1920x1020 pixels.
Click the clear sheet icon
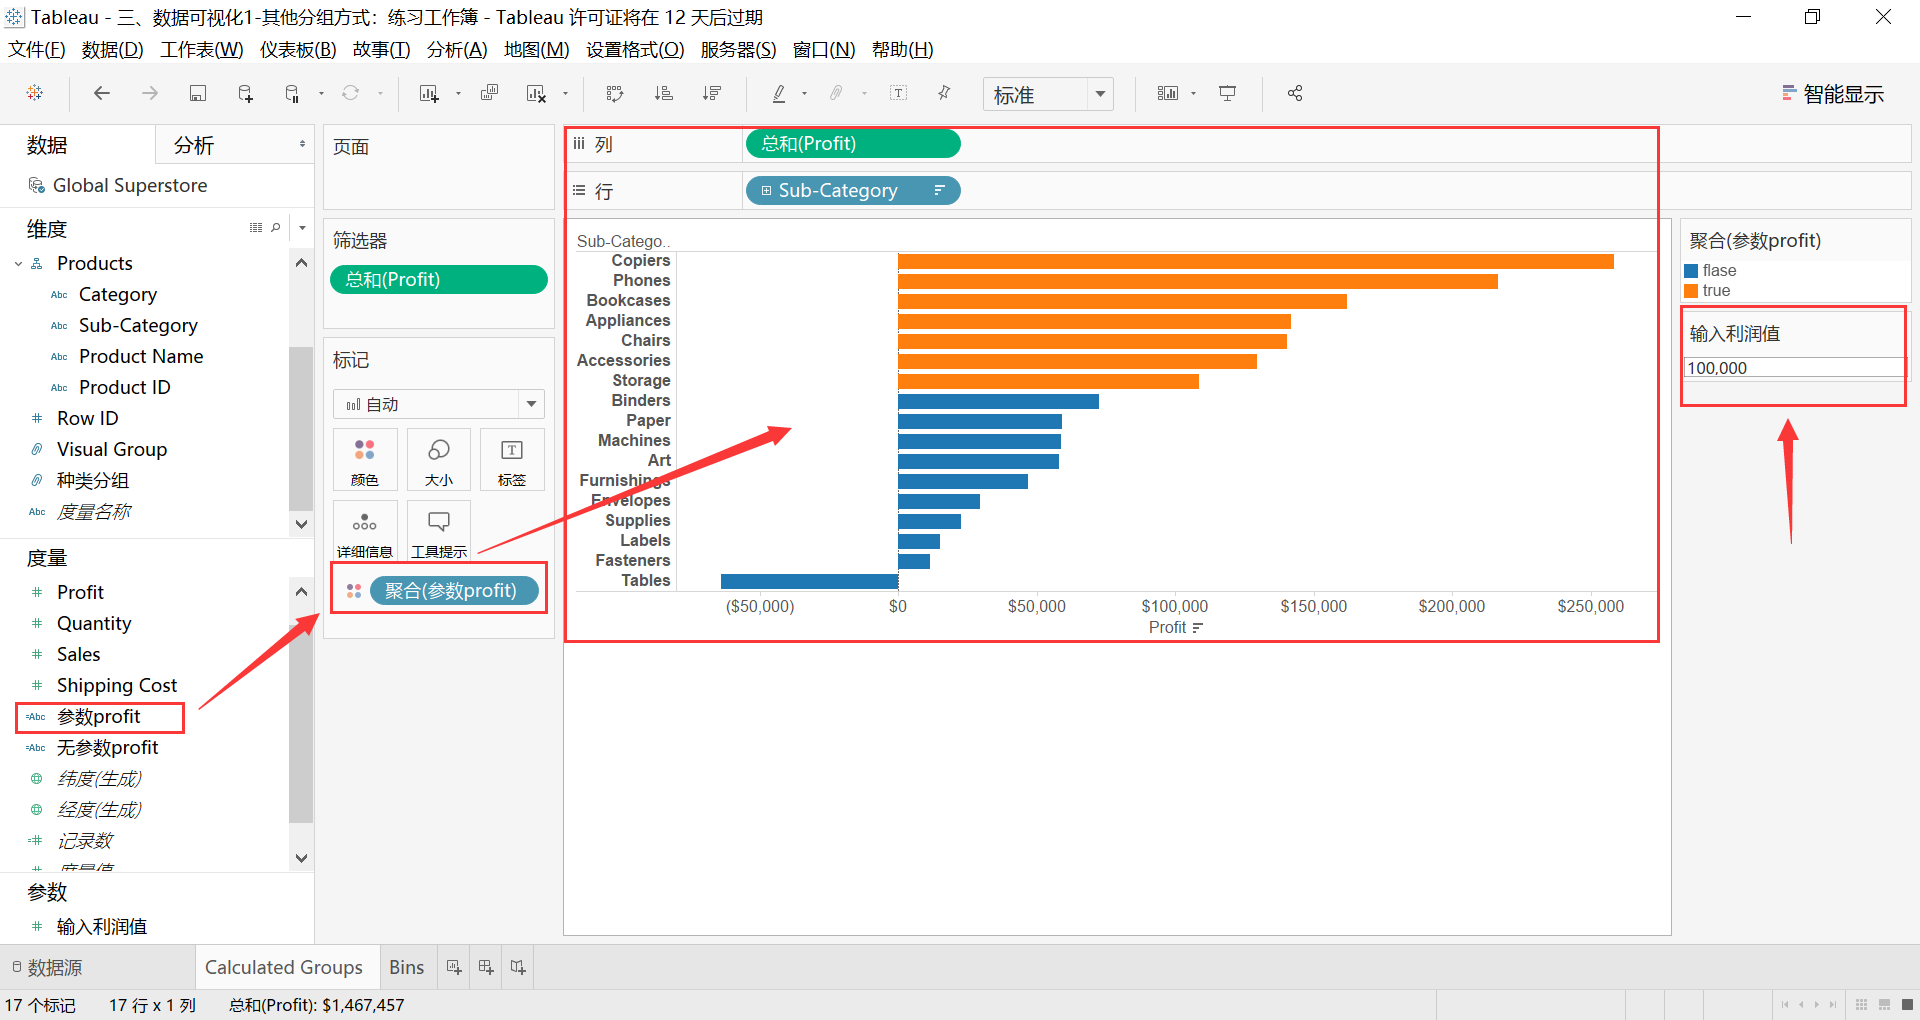[537, 93]
